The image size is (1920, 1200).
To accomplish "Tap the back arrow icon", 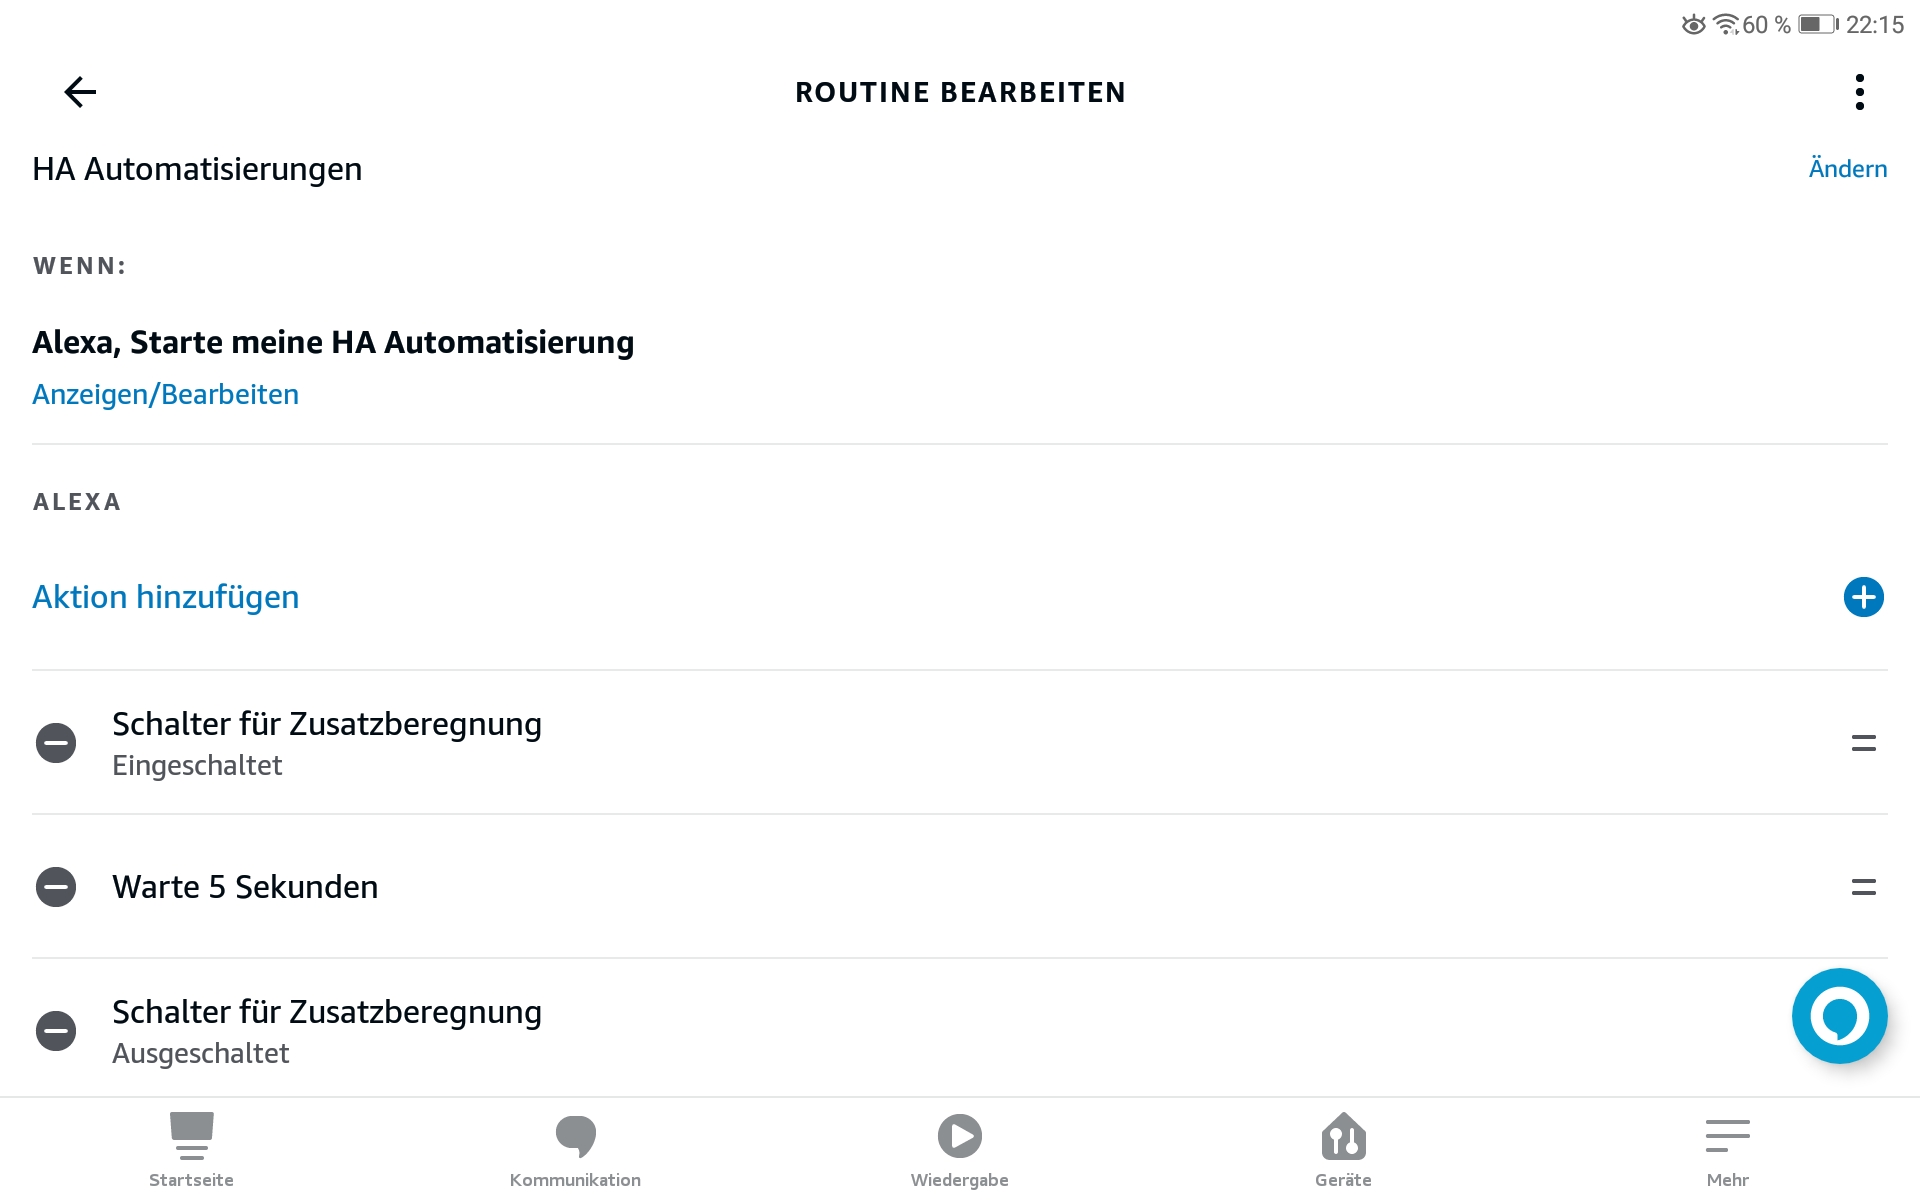I will 80,92.
